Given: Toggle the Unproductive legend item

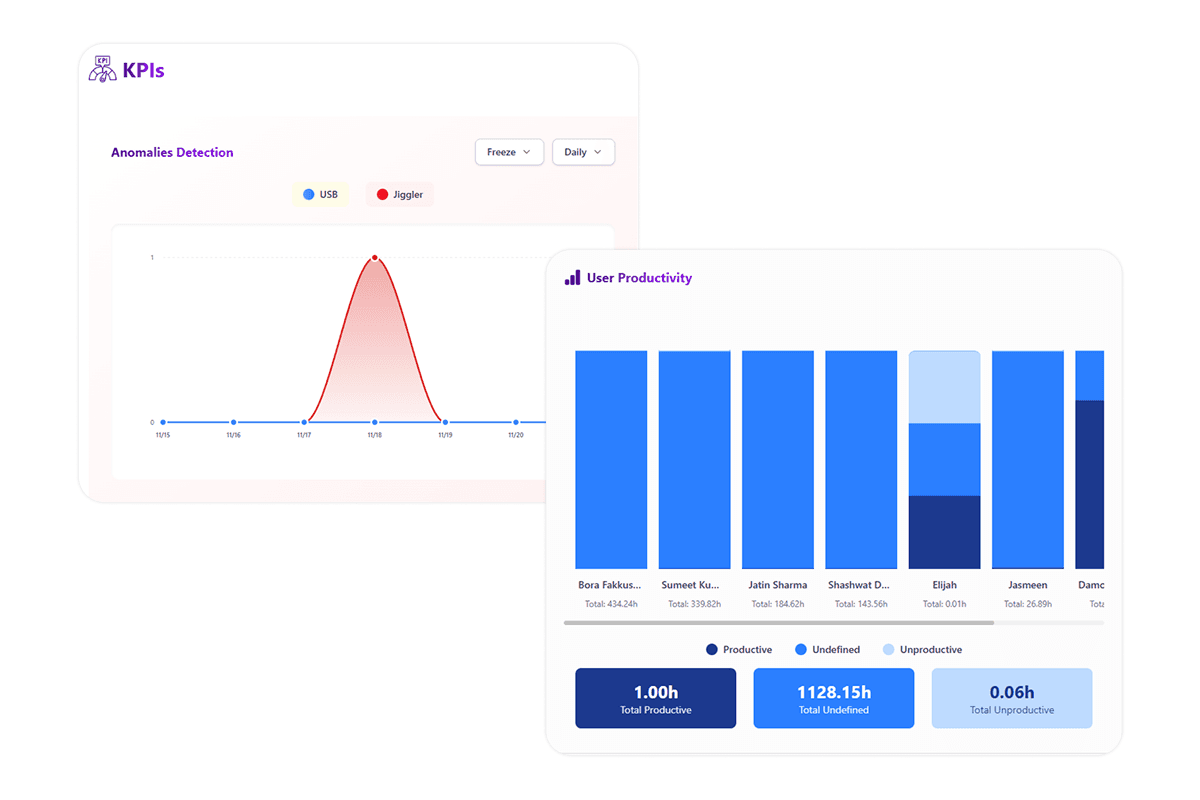Looking at the screenshot, I should (x=922, y=650).
